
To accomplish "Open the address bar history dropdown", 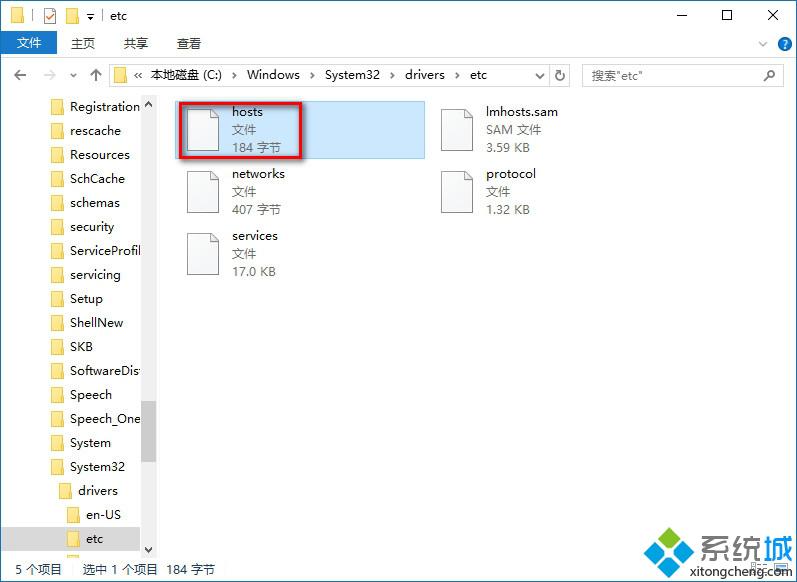I will [x=540, y=76].
